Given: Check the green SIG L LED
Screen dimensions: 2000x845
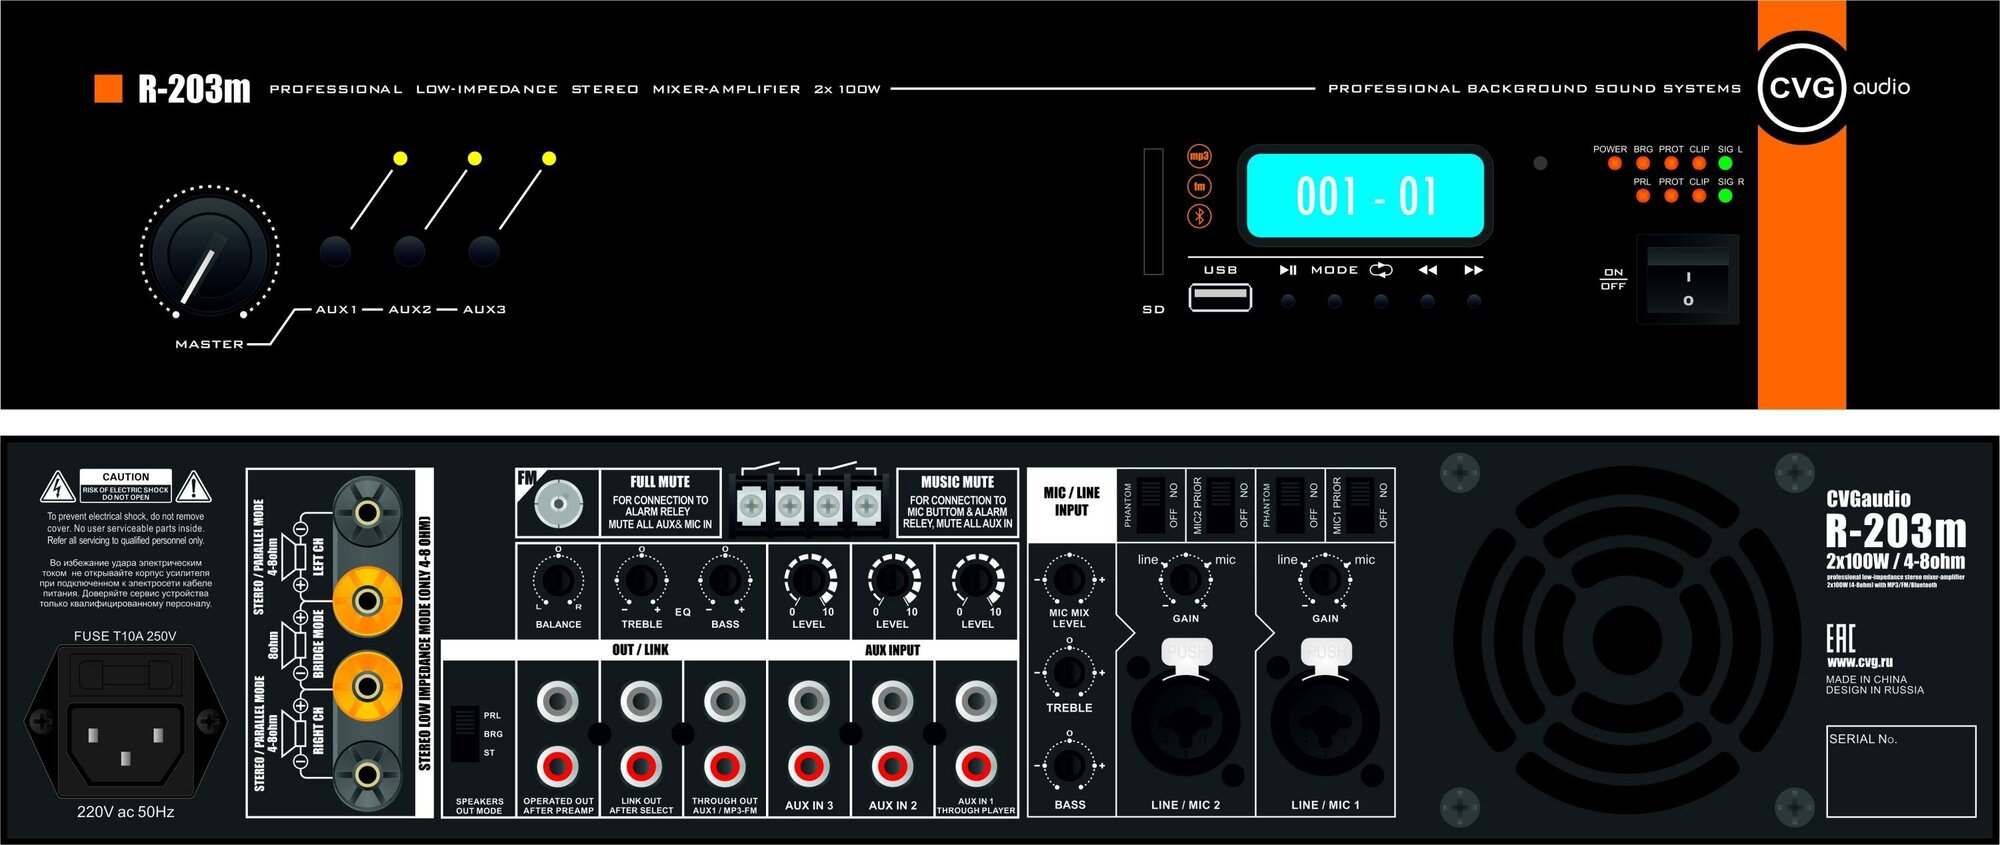Looking at the screenshot, I should point(1725,163).
